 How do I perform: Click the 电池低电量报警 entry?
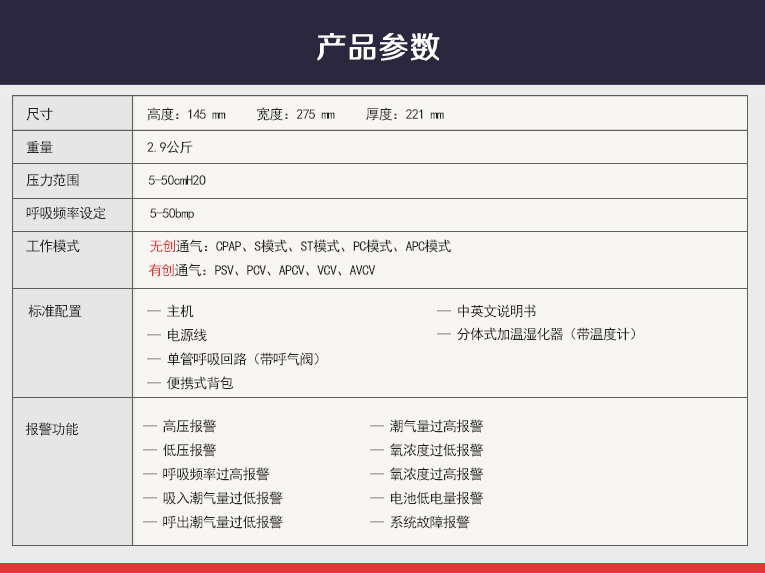(x=436, y=498)
